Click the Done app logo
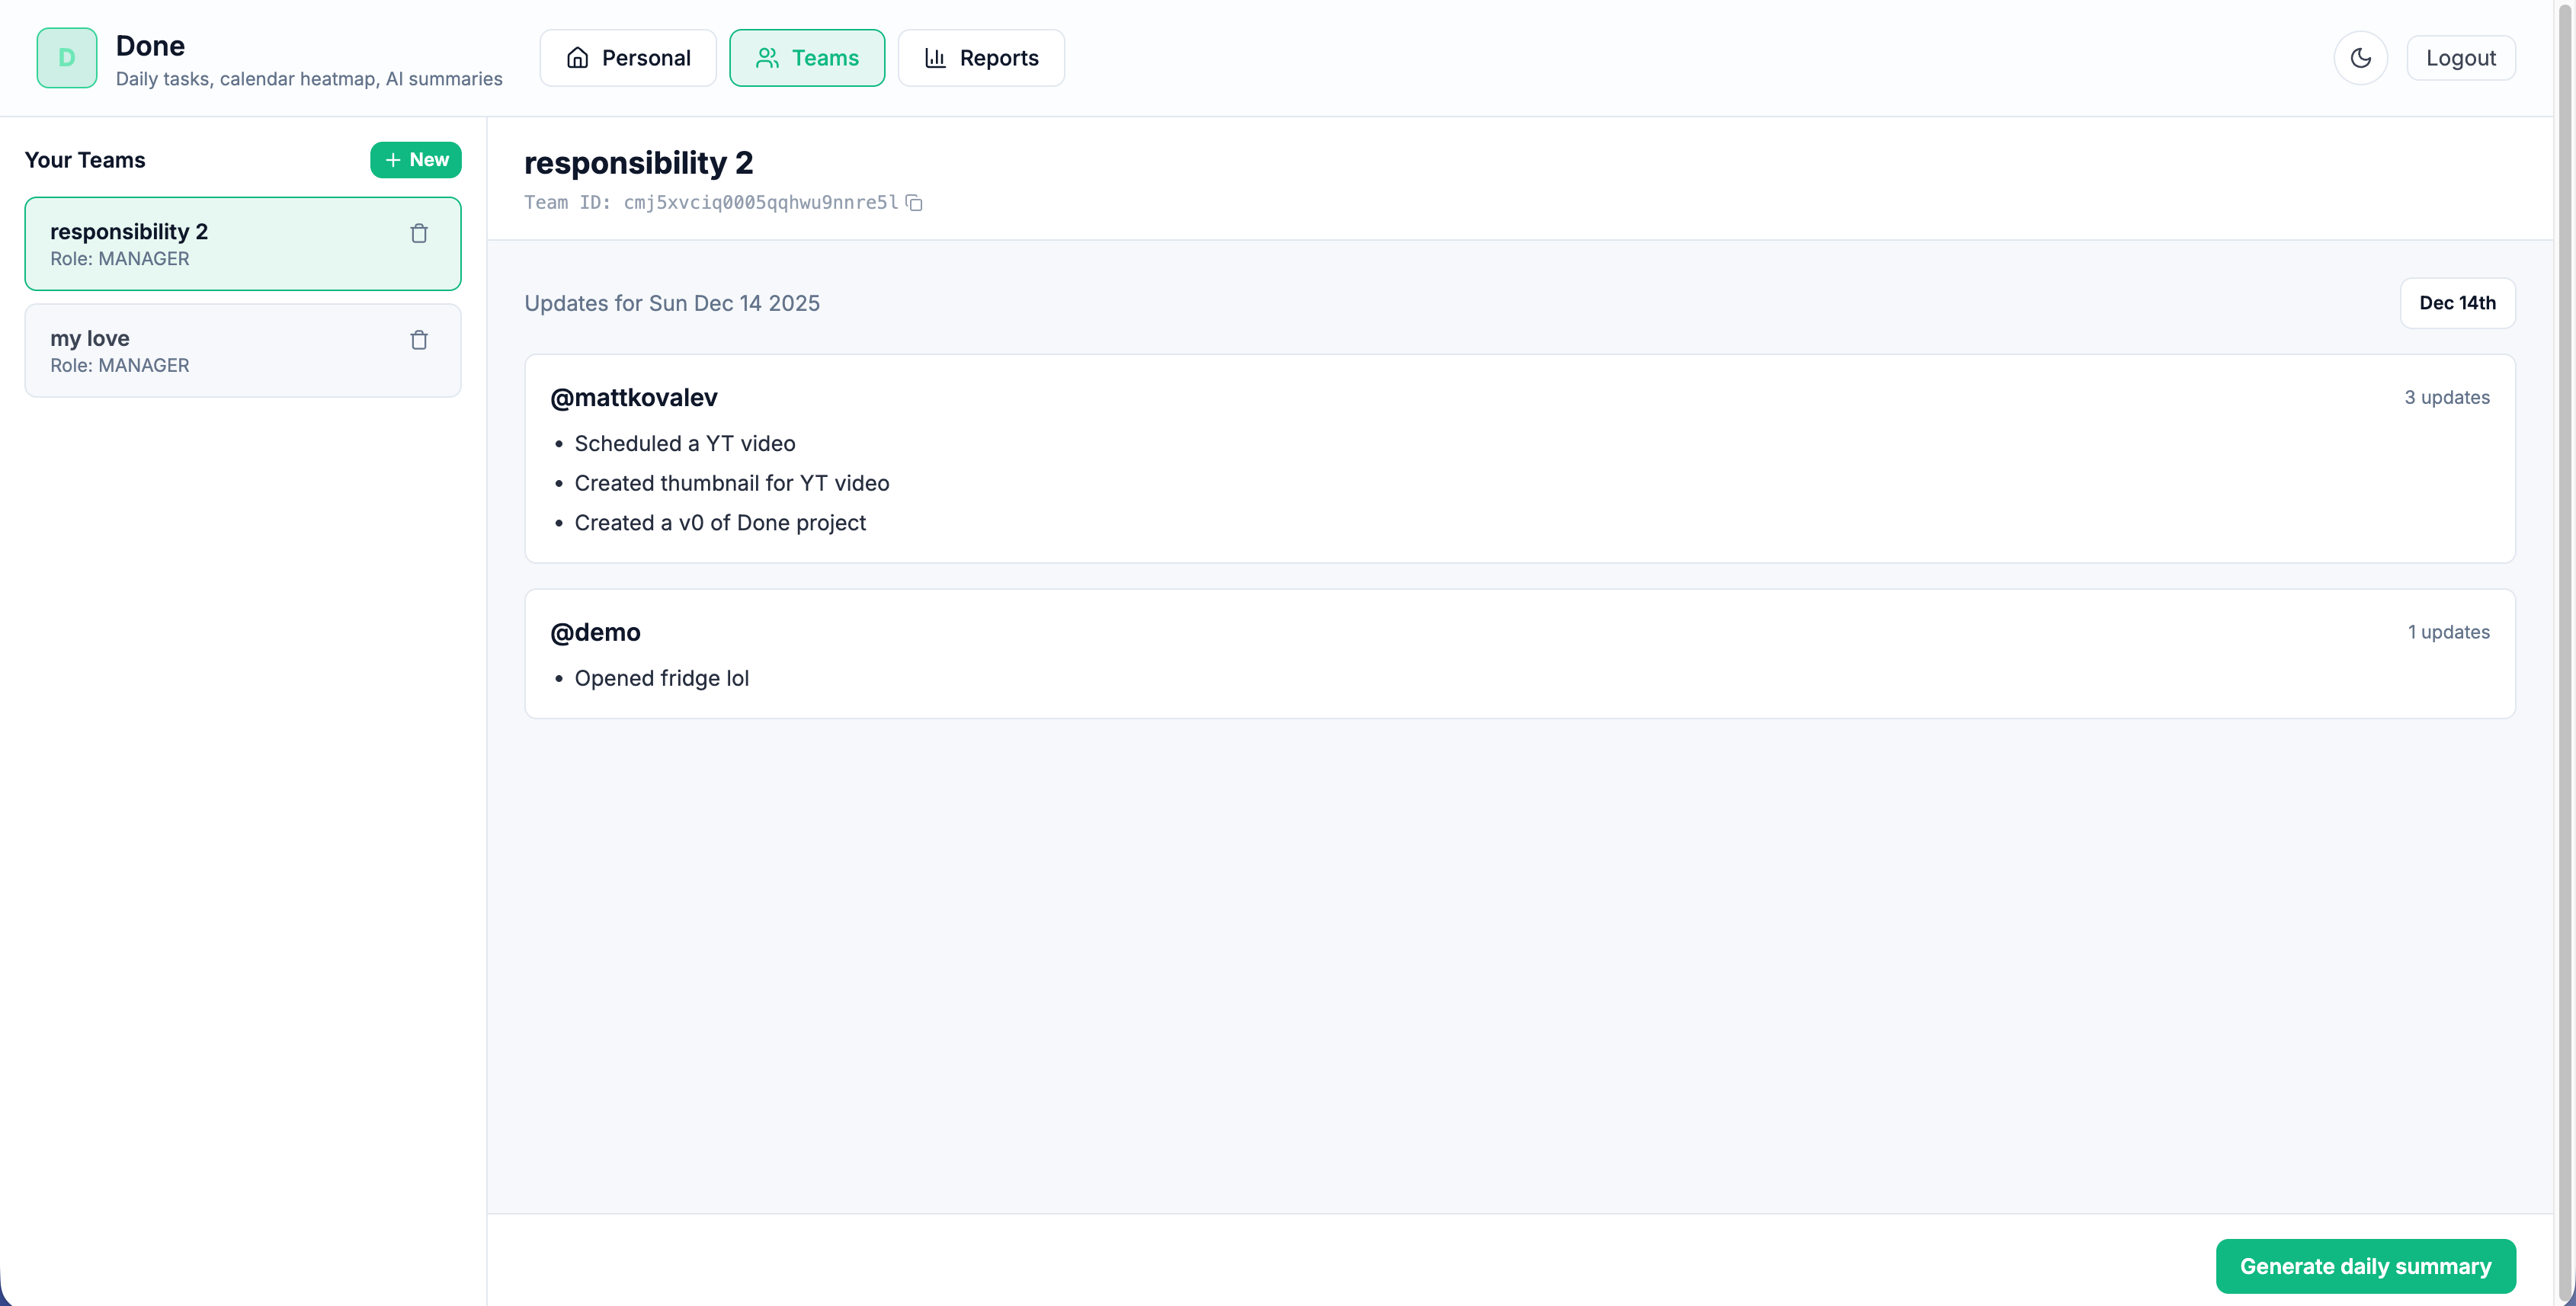The height and width of the screenshot is (1306, 2576). click(66, 57)
